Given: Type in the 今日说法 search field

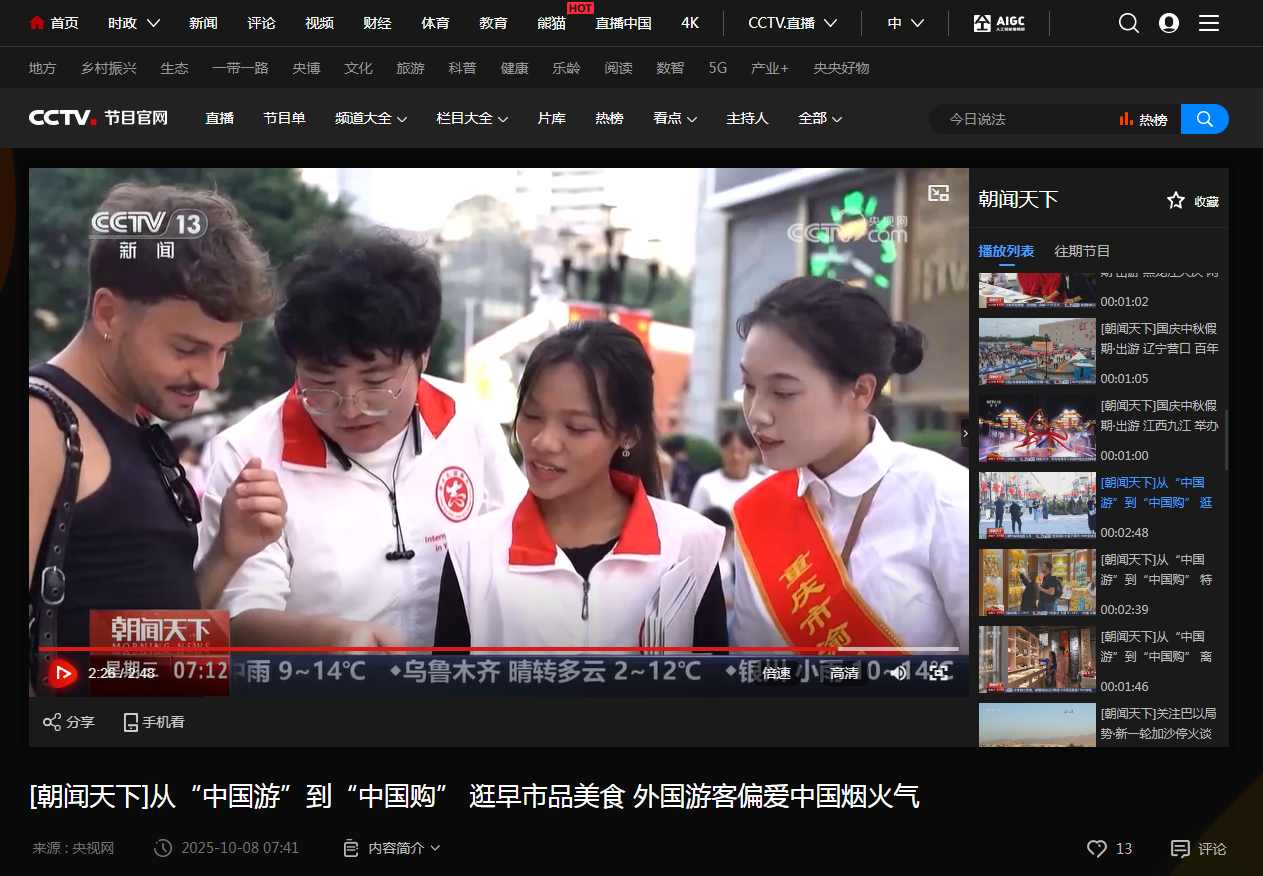Looking at the screenshot, I should point(1025,119).
